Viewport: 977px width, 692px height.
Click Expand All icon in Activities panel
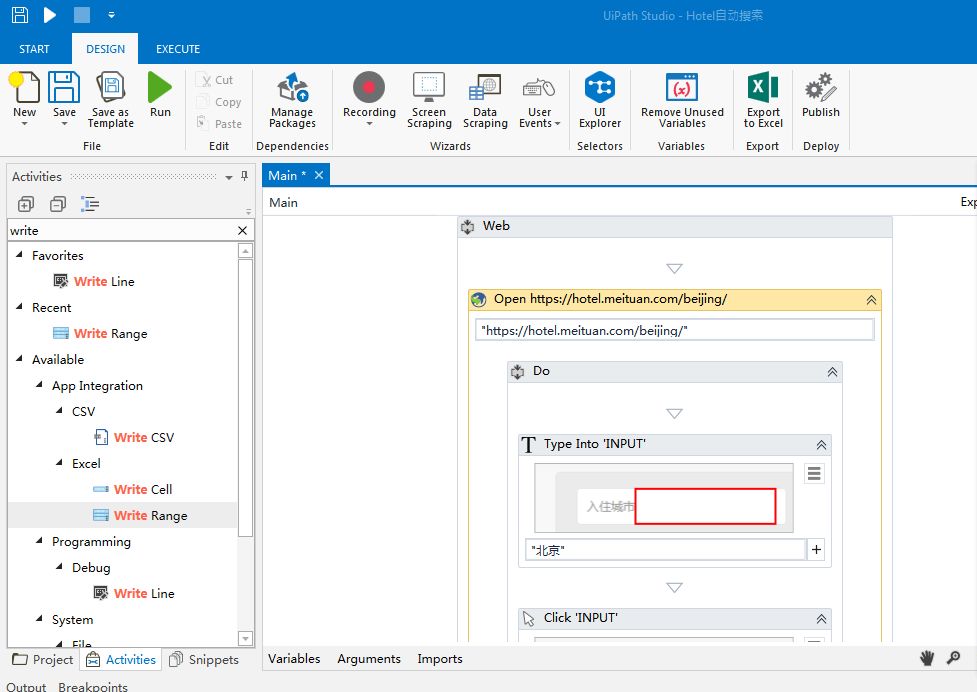click(26, 204)
